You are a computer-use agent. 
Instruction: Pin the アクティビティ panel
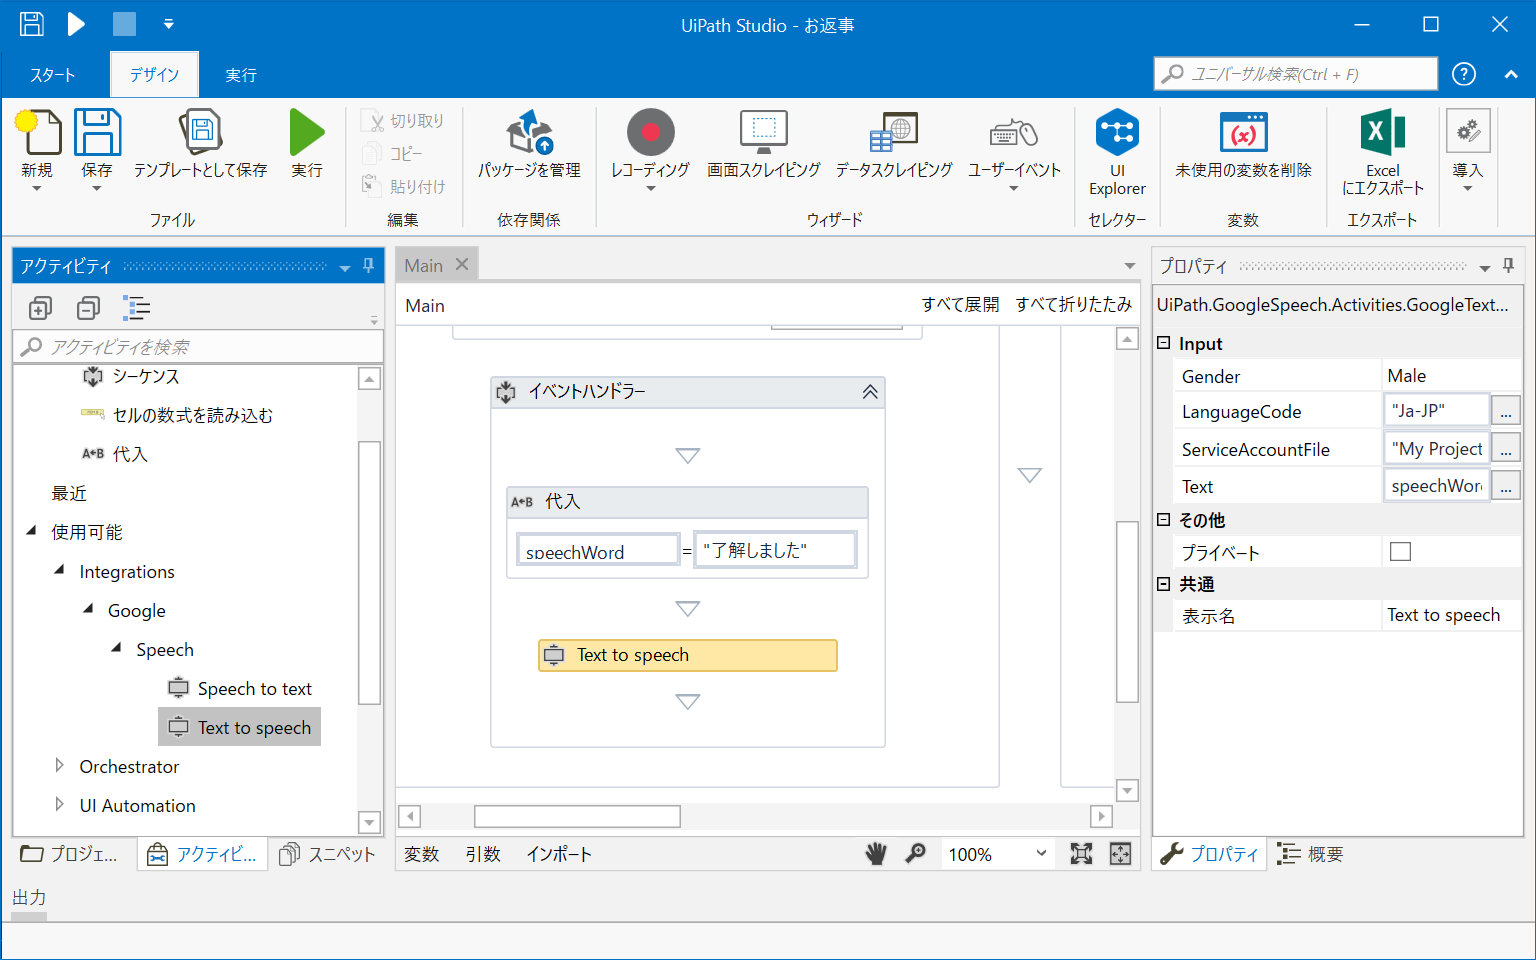368,266
